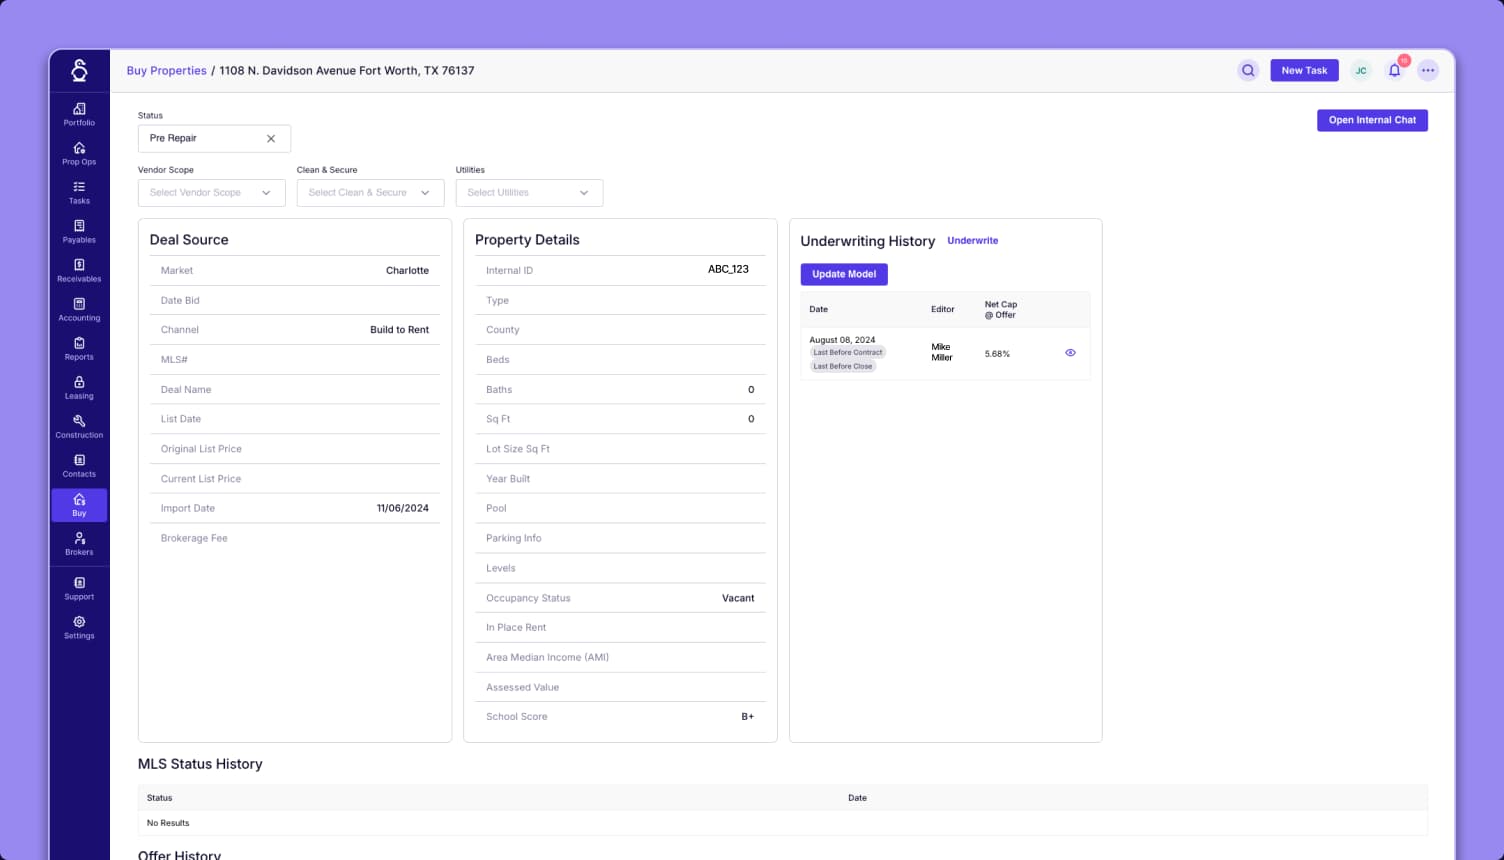The image size is (1504, 860).
Task: Show underwriting details with the eye icon
Action: (x=1070, y=352)
